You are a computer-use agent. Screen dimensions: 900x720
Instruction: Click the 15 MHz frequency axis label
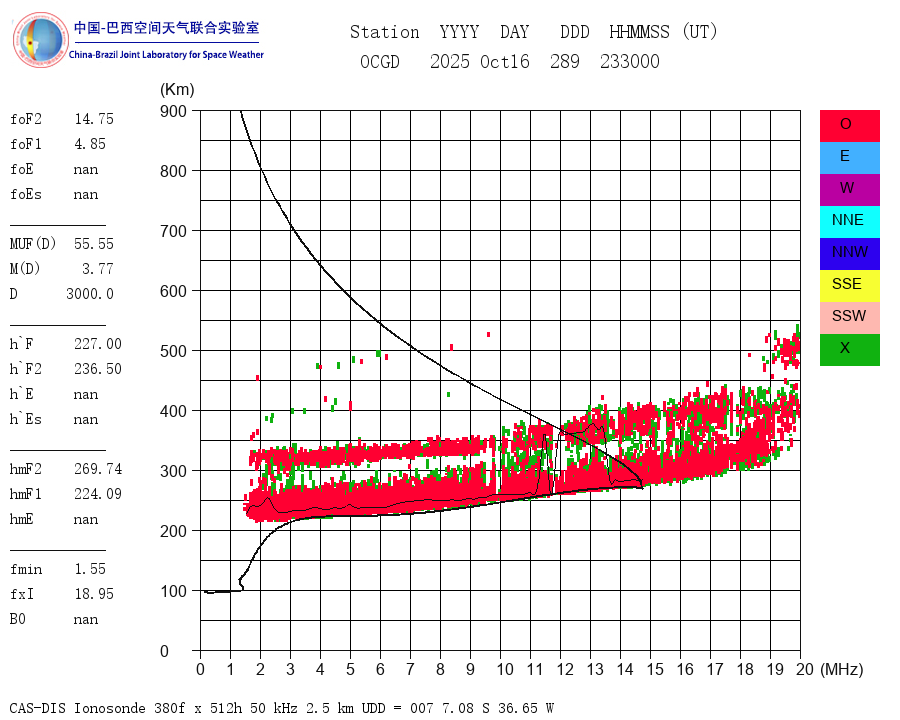click(x=655, y=669)
